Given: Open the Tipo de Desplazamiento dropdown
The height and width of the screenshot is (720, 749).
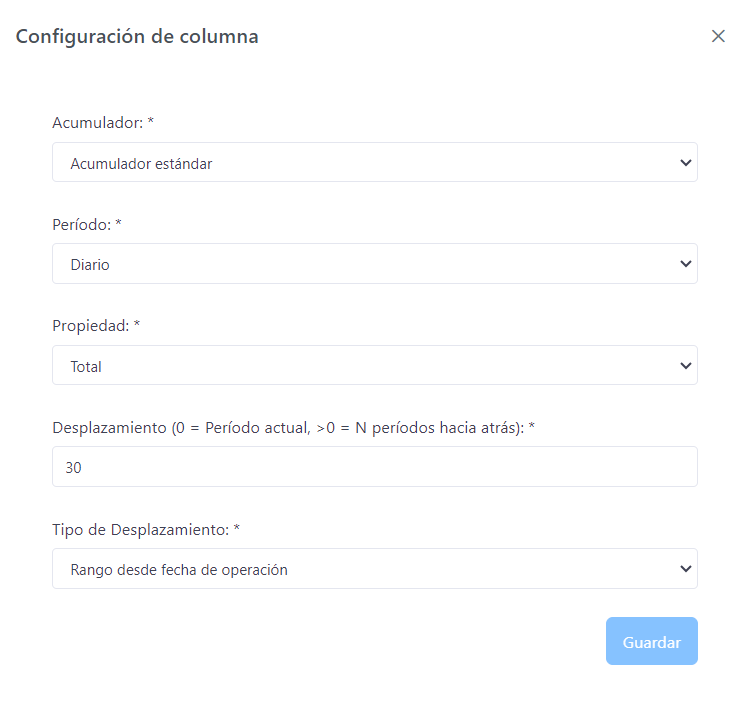Looking at the screenshot, I should pos(374,569).
